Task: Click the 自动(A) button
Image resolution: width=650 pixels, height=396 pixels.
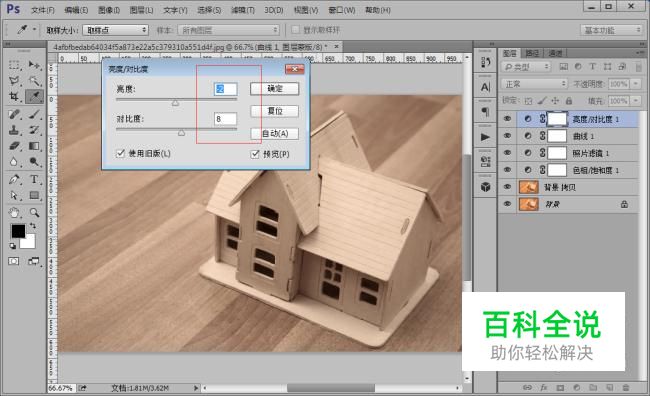Action: click(x=274, y=133)
